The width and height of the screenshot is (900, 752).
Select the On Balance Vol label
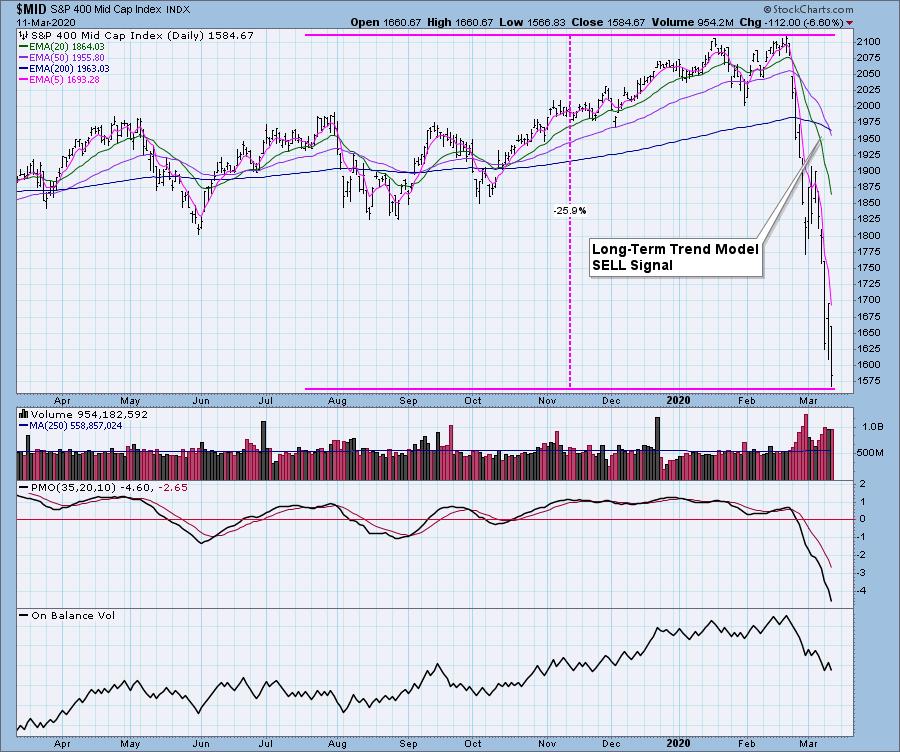point(73,615)
